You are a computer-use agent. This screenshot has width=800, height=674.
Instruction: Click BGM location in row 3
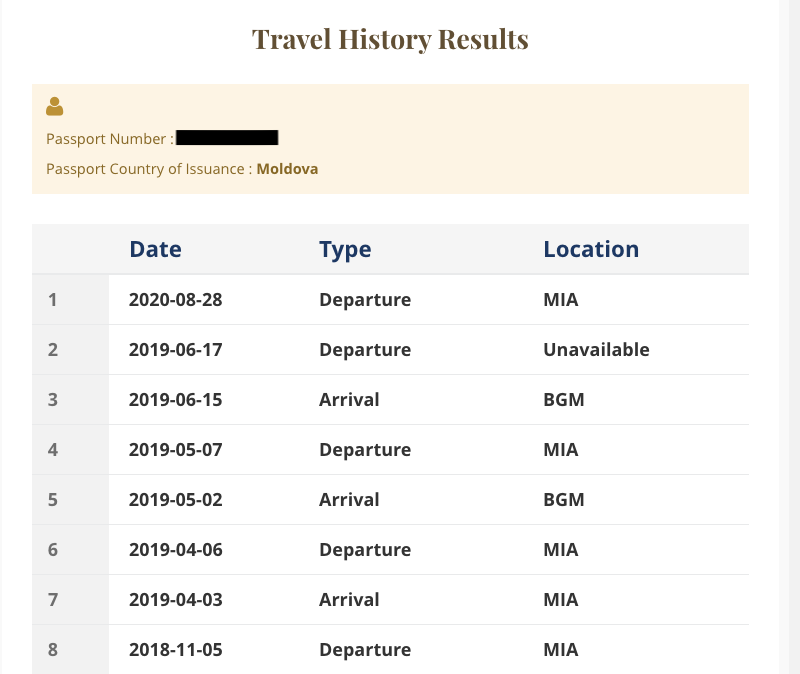[x=564, y=400]
